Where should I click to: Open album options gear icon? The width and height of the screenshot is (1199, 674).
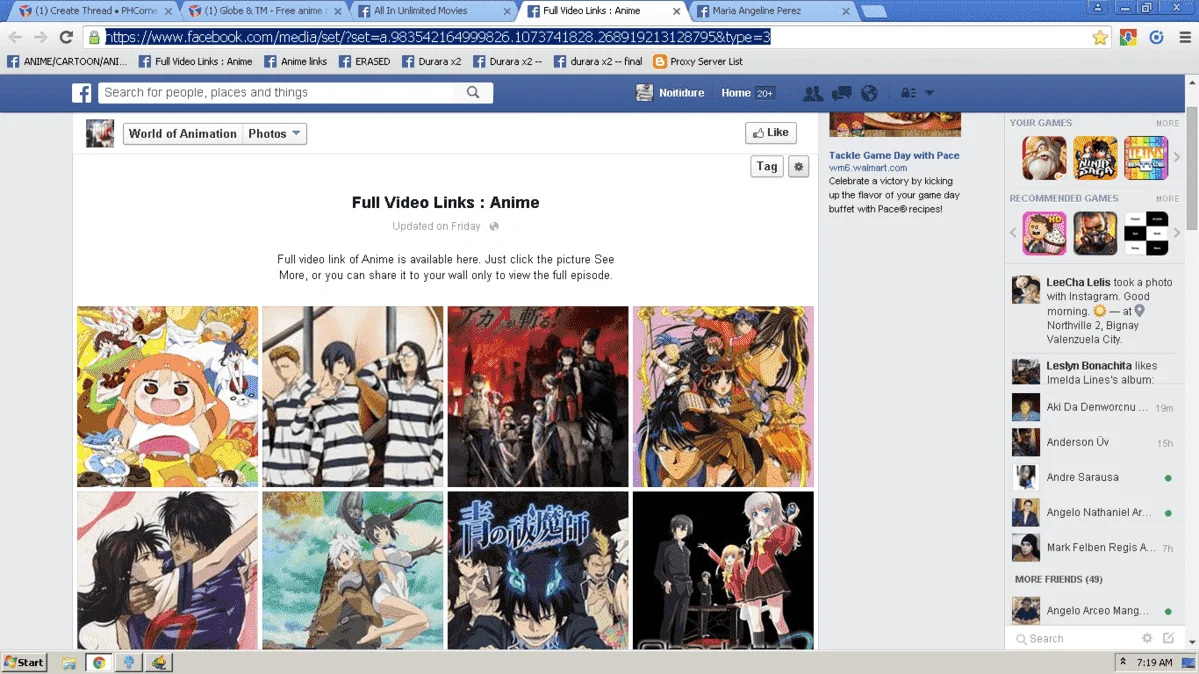(798, 166)
